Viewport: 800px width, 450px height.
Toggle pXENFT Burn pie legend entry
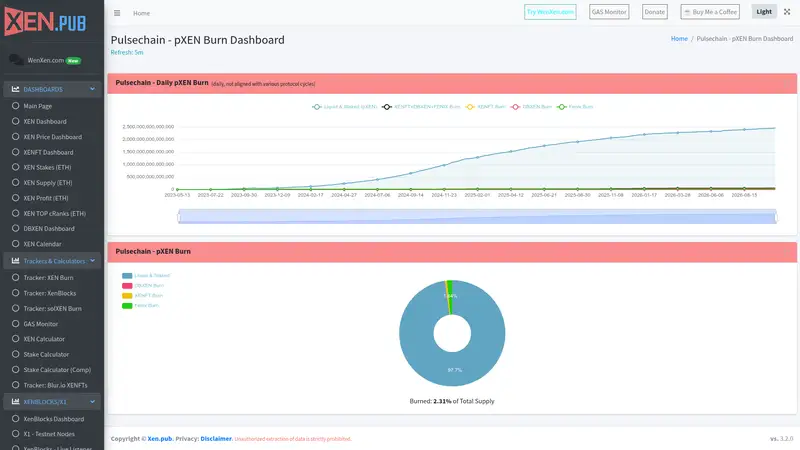142,295
